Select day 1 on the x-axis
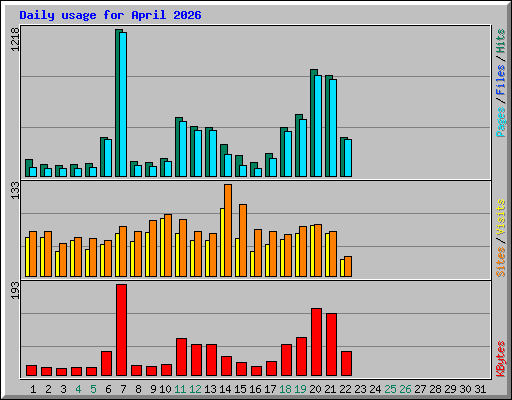512x400 pixels. click(33, 389)
